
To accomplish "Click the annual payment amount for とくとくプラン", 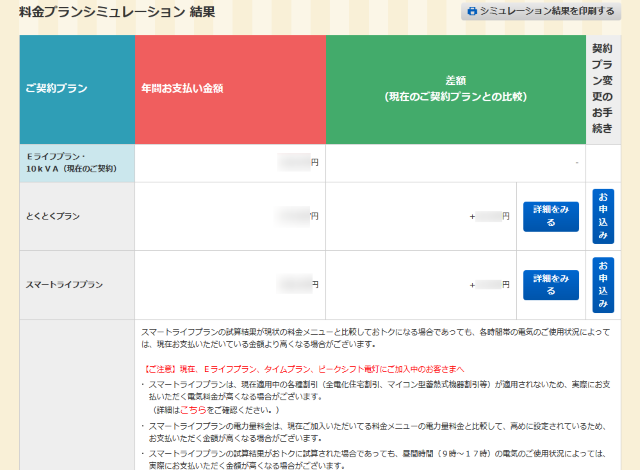I will 298,216.
